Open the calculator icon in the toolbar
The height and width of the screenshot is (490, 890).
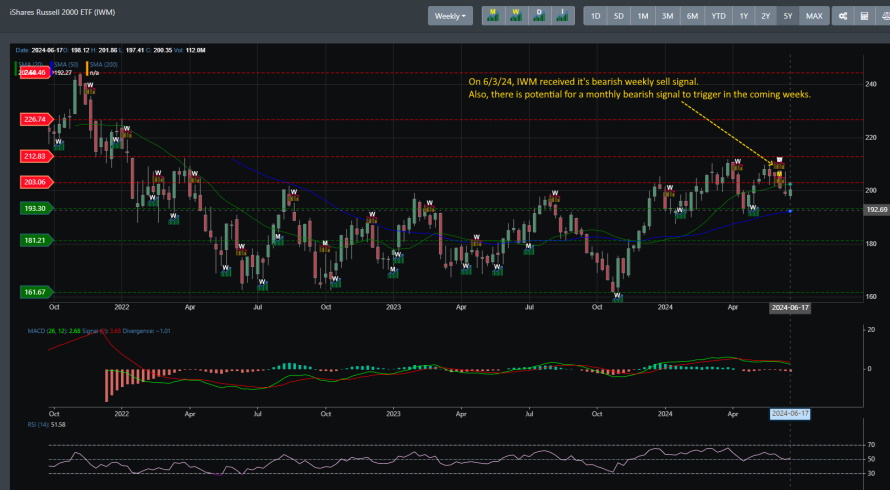tap(864, 16)
